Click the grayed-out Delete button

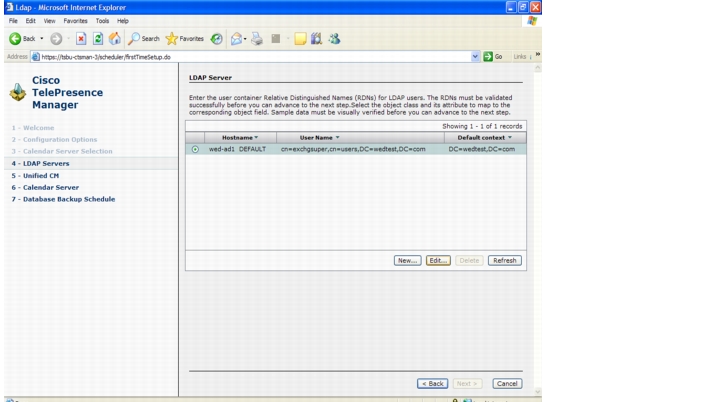[469, 261]
